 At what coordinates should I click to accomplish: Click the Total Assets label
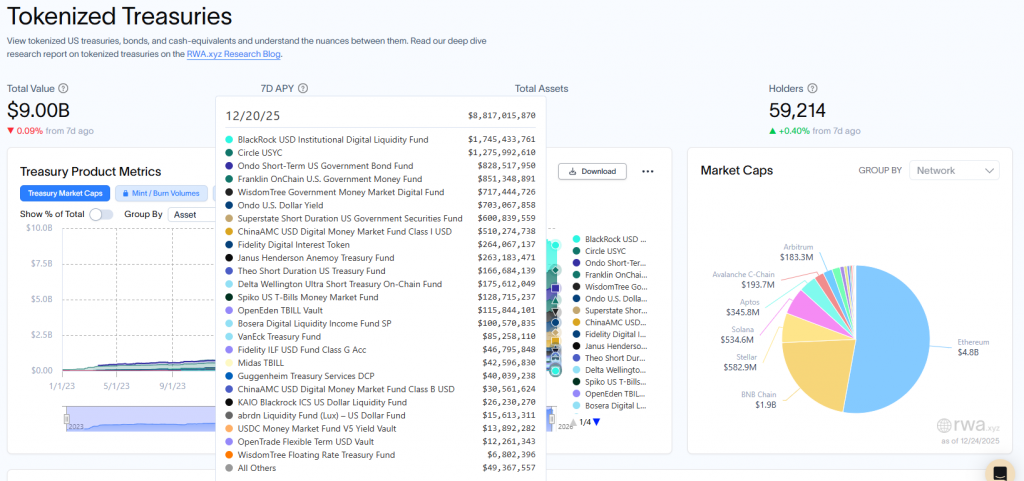pos(541,88)
